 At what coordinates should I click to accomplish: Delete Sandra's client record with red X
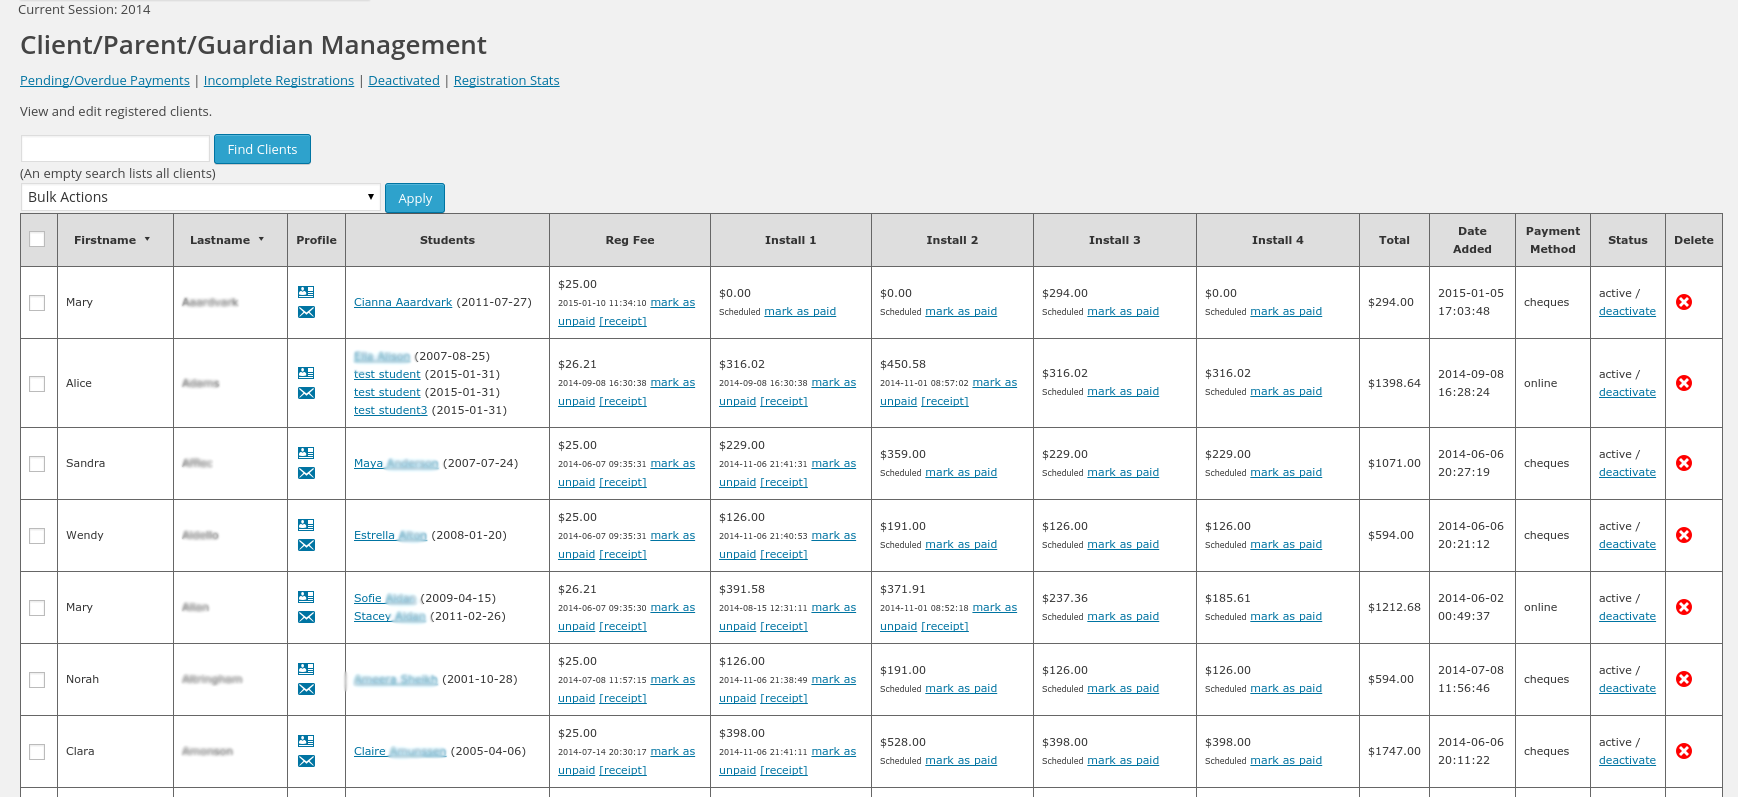pos(1684,463)
